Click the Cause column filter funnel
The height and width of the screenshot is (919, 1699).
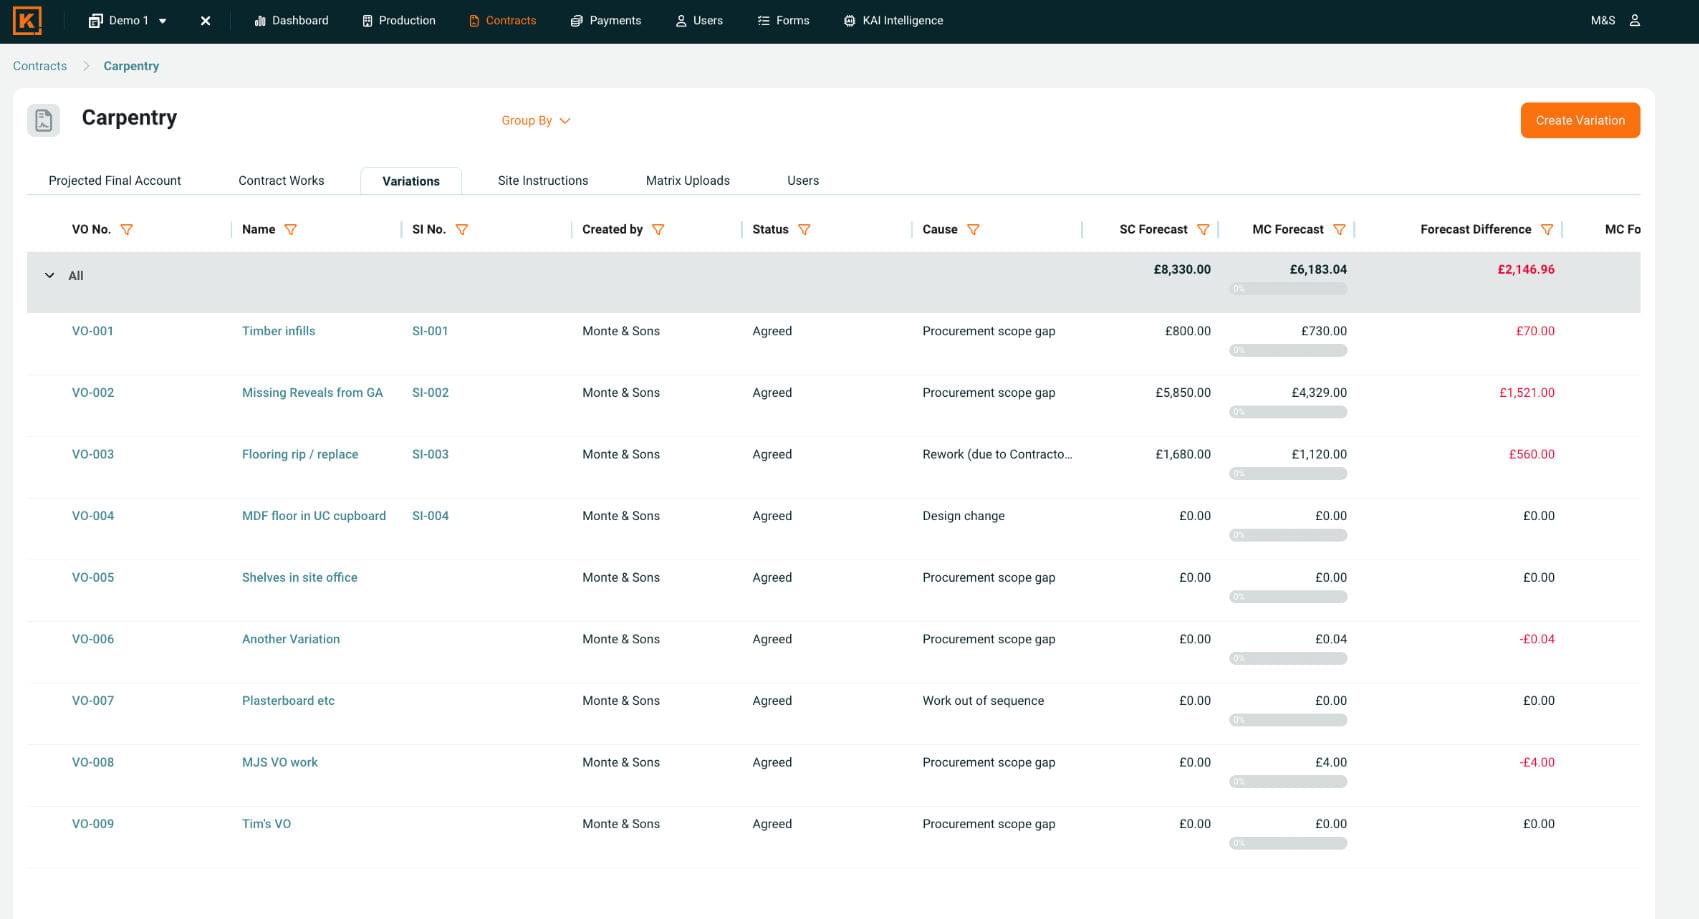[x=973, y=230]
